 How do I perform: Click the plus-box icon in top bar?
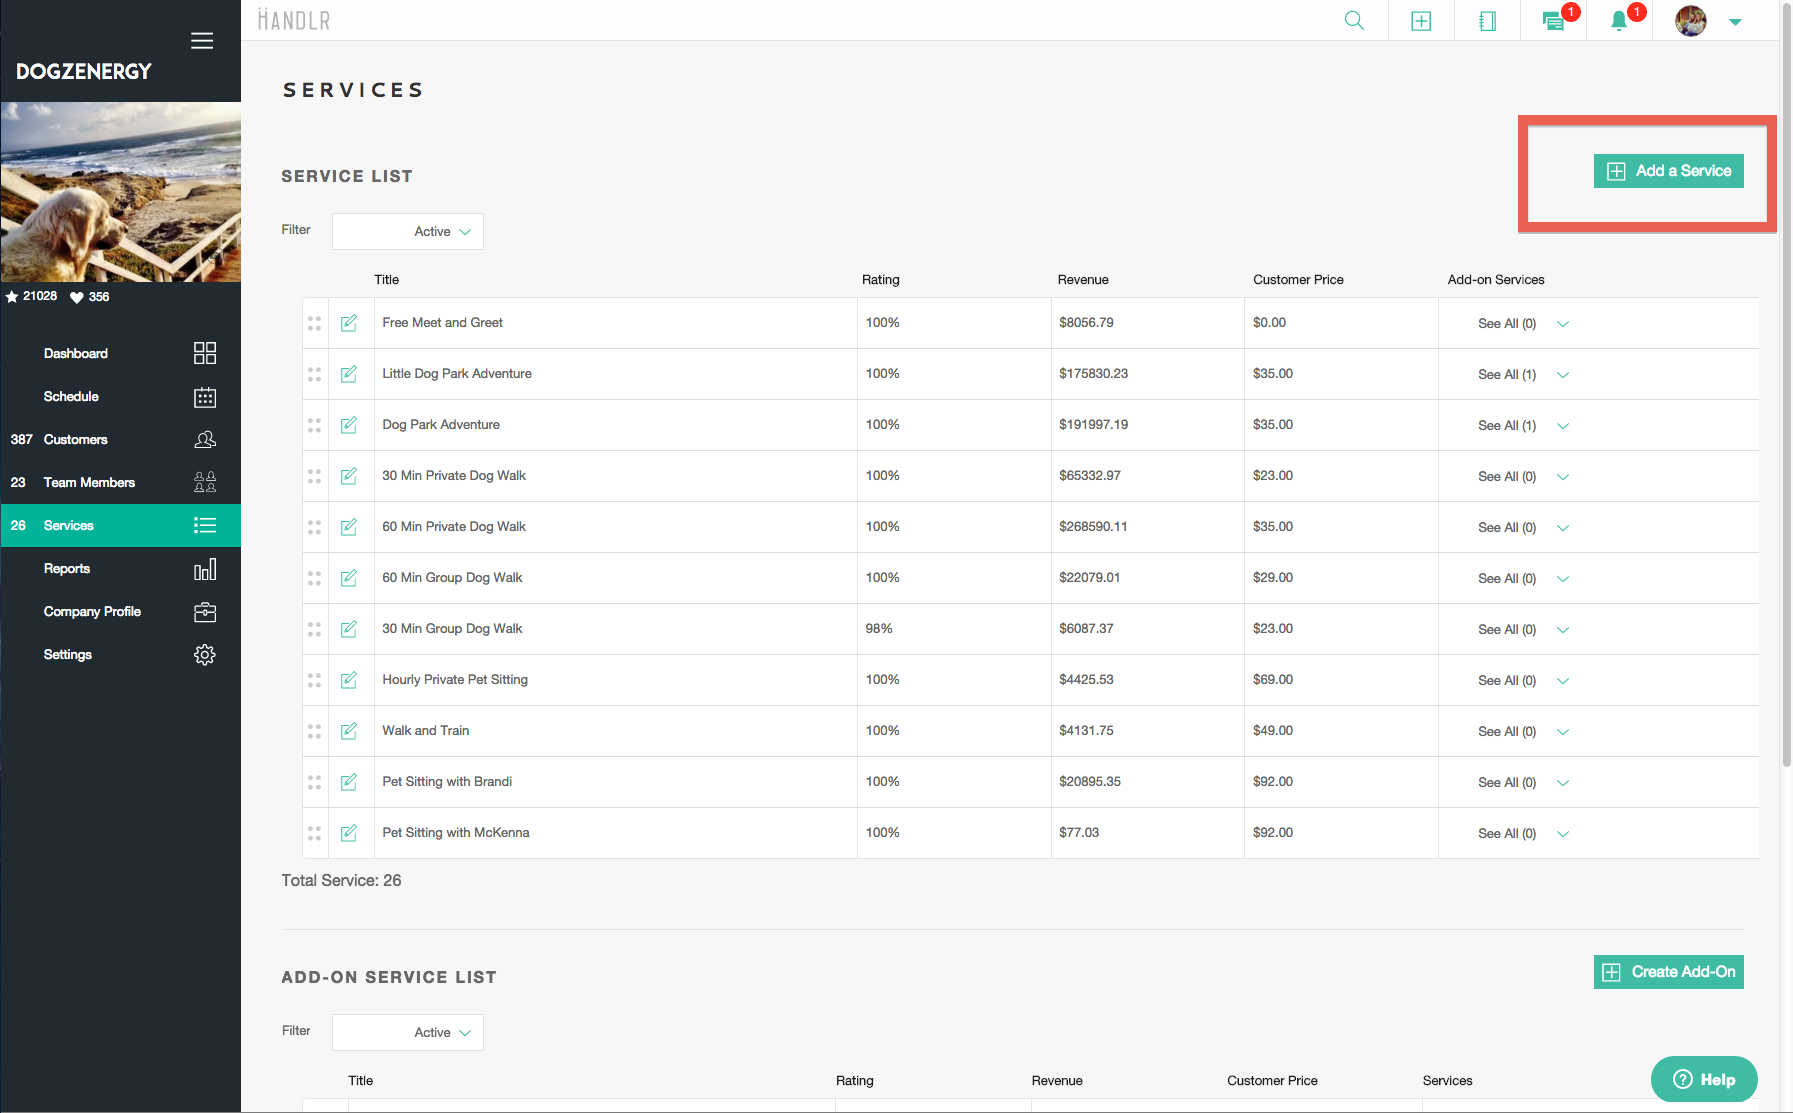[1421, 21]
